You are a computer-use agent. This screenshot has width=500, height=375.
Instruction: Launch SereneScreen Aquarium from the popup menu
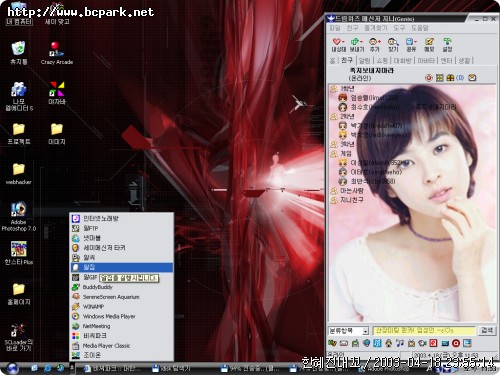(x=122, y=297)
